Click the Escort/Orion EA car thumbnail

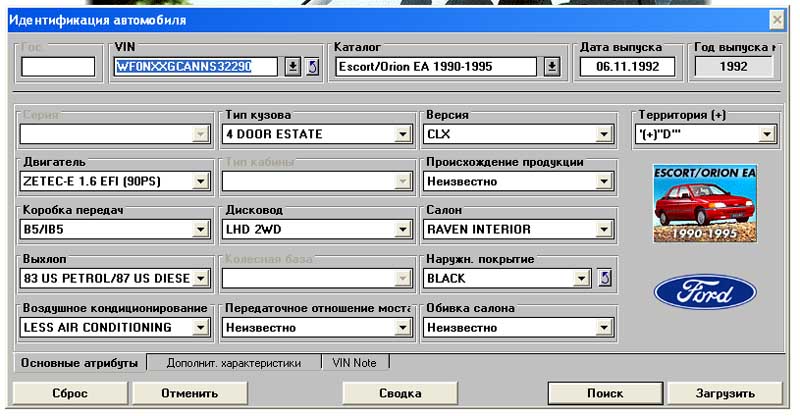tap(705, 203)
